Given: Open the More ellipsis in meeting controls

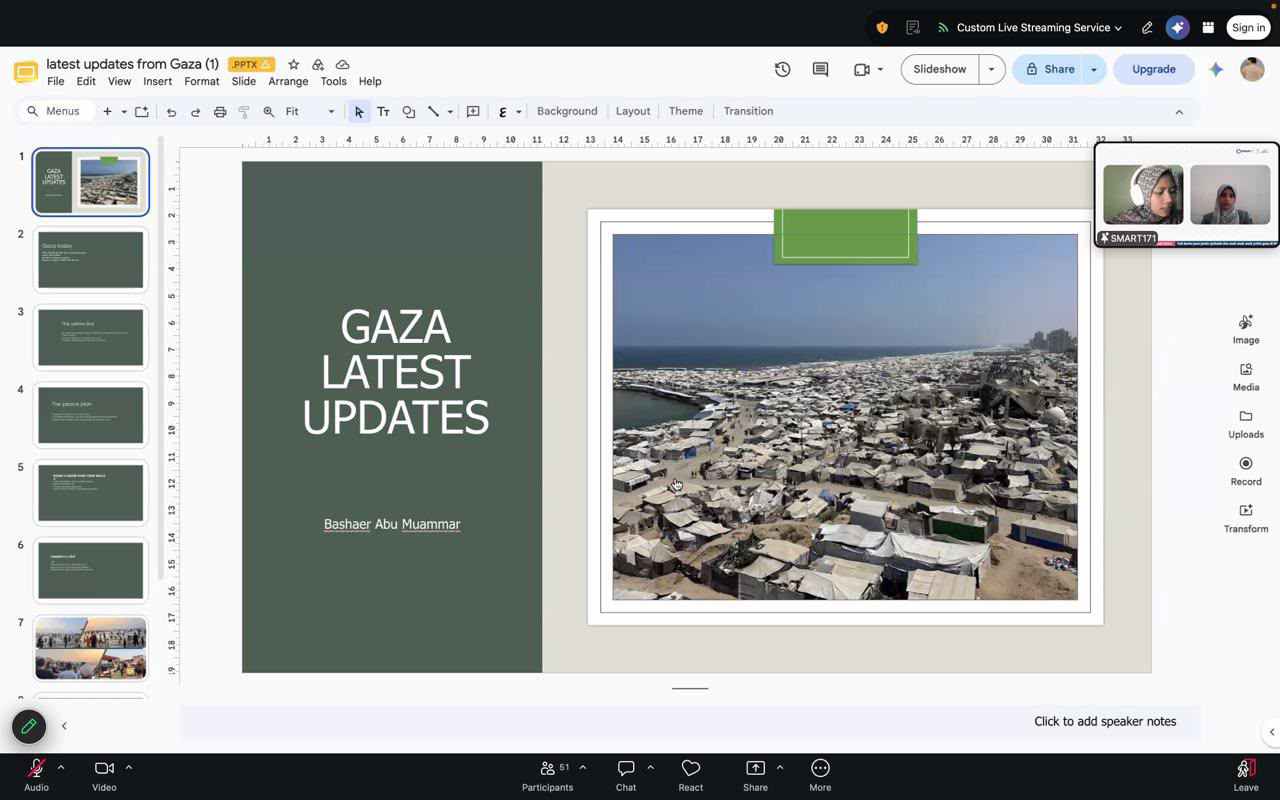Looking at the screenshot, I should coord(820,774).
